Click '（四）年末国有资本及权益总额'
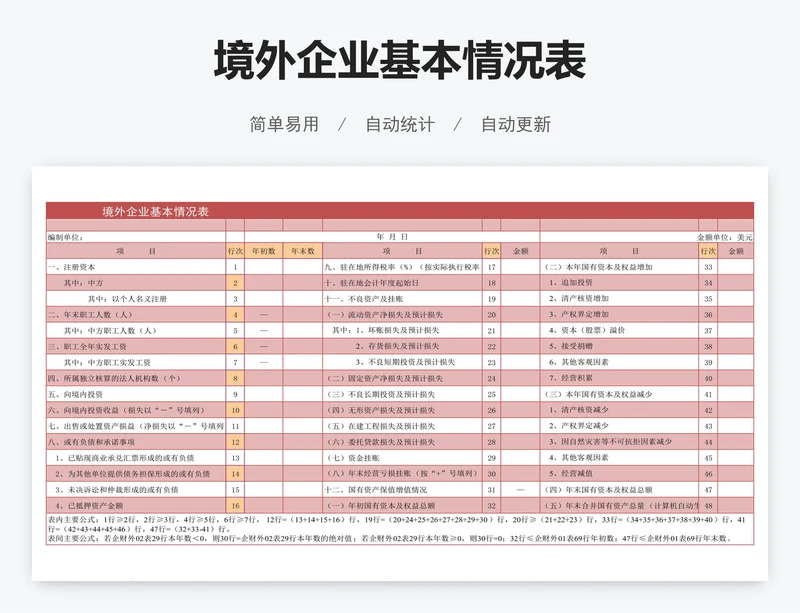This screenshot has height=613, width=800. 619,489
